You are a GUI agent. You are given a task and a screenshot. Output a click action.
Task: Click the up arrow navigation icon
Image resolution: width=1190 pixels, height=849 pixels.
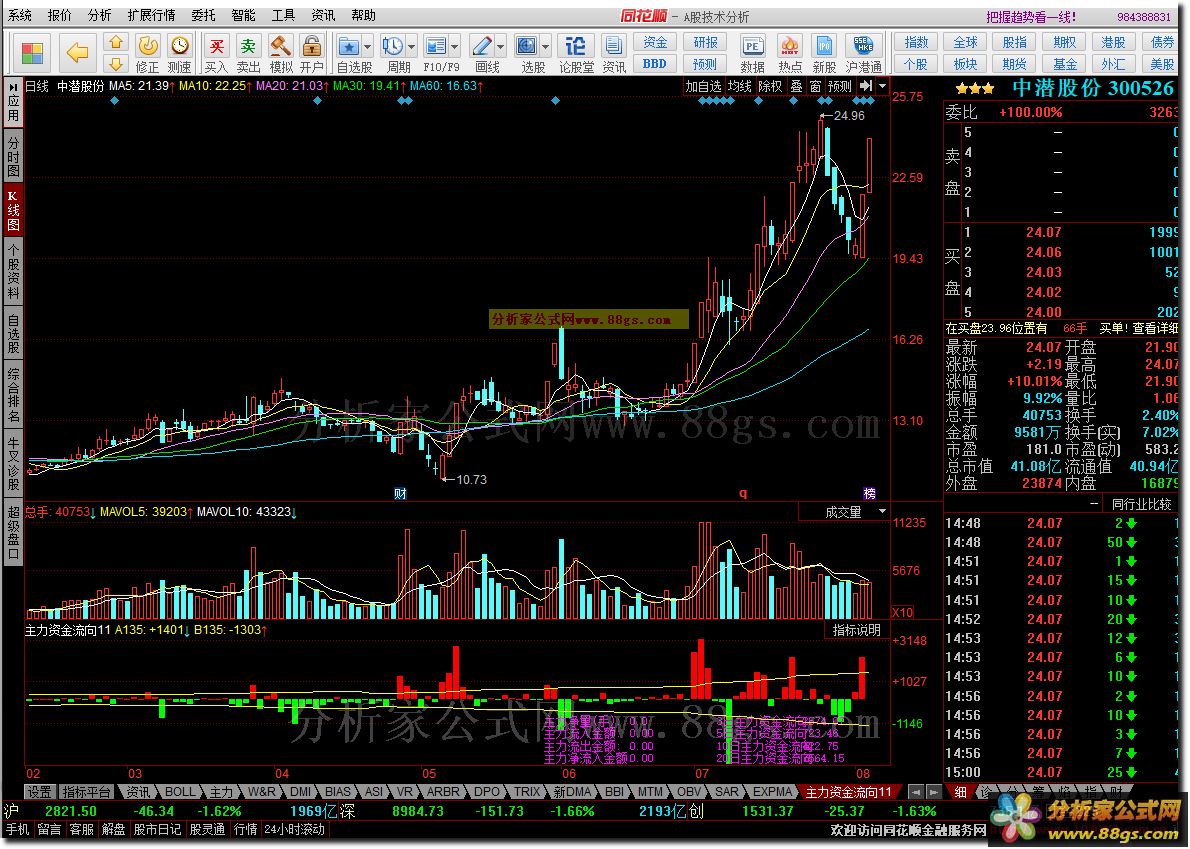[115, 42]
